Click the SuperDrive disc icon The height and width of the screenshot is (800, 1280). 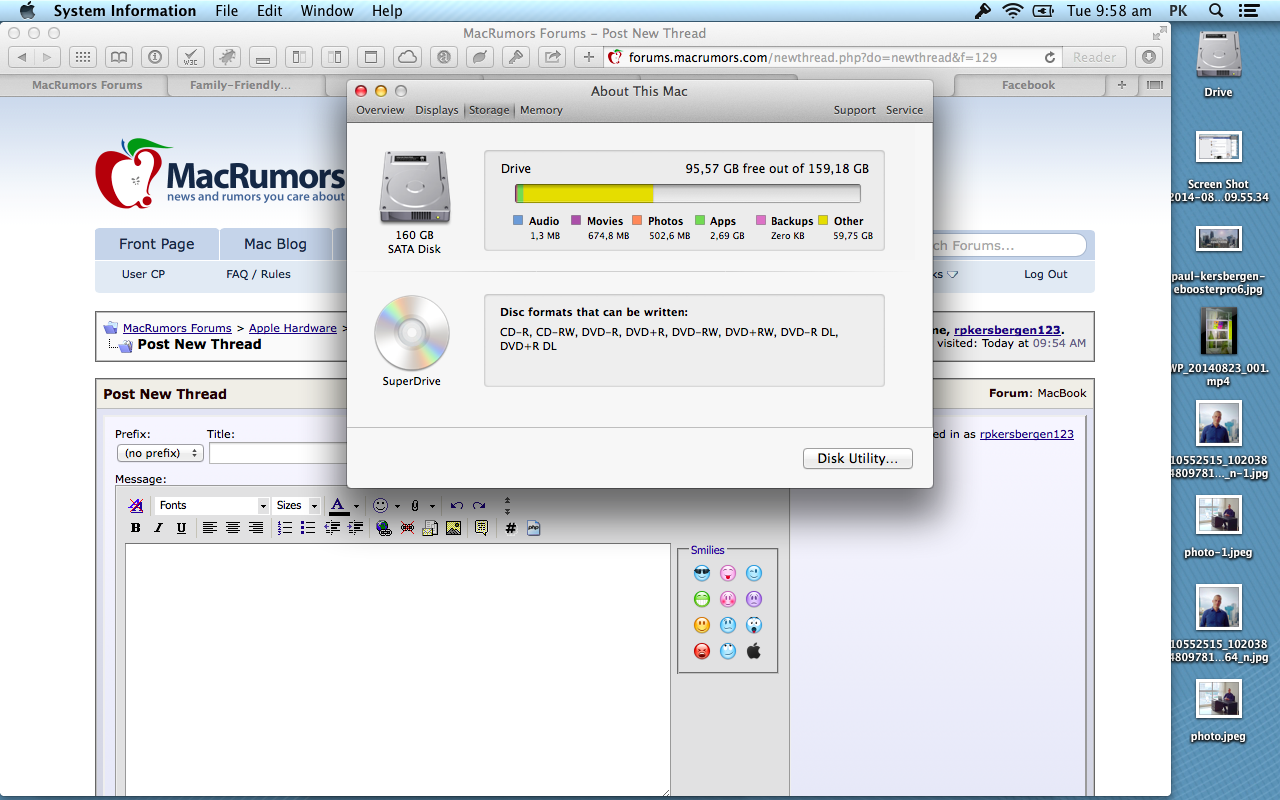(x=412, y=333)
